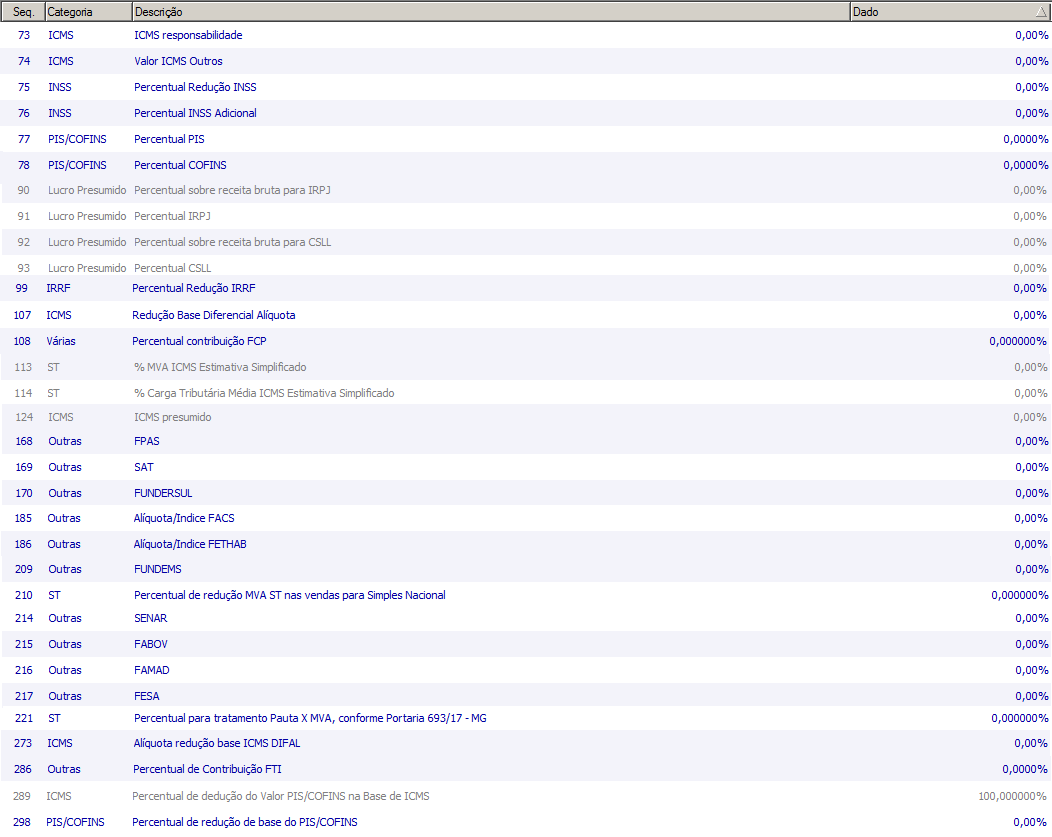The image size is (1052, 837).
Task: Select row 'ICMS presumido'
Action: point(526,417)
